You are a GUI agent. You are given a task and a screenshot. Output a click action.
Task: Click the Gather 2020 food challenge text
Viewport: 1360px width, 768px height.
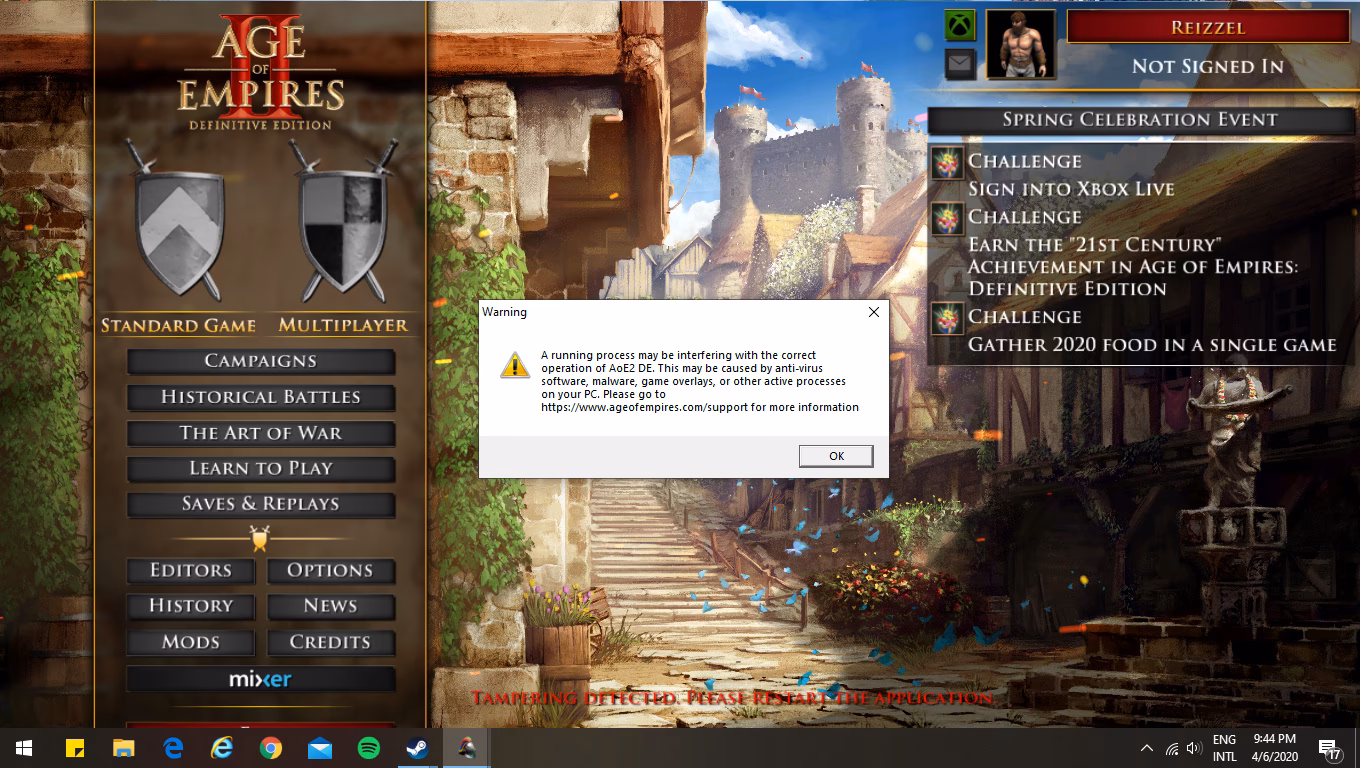(1152, 344)
